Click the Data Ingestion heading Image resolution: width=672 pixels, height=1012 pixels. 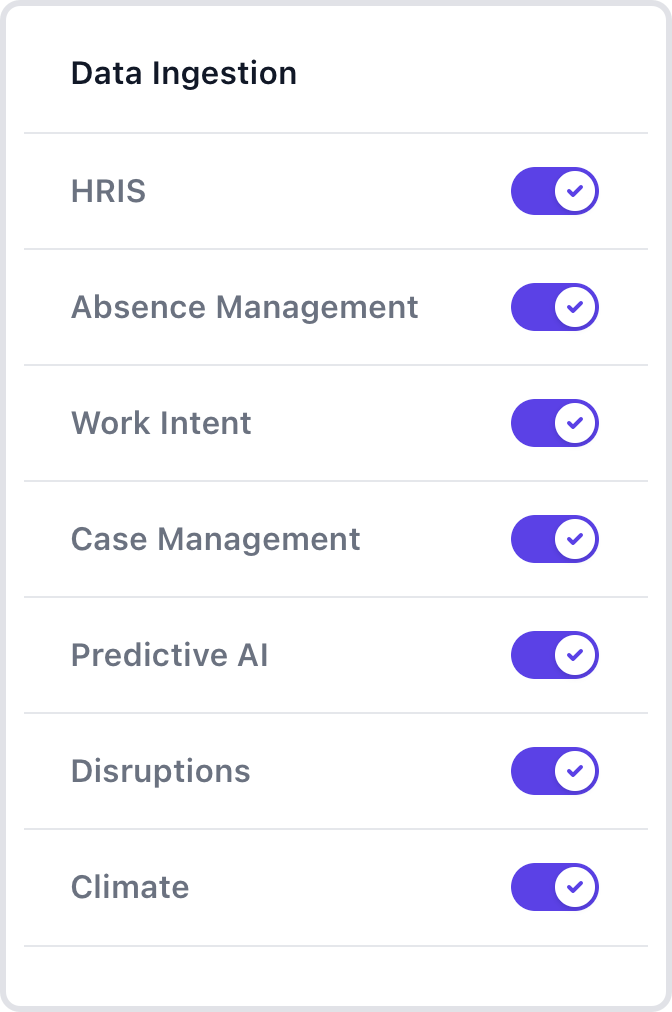pos(183,73)
